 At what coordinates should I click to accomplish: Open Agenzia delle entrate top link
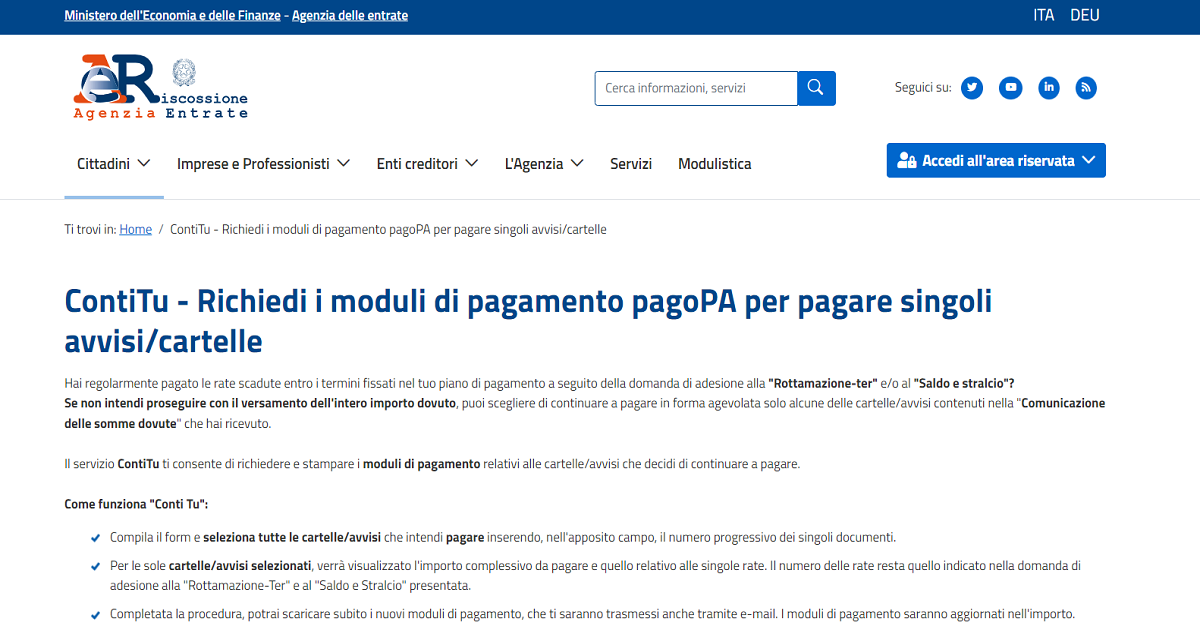(350, 16)
